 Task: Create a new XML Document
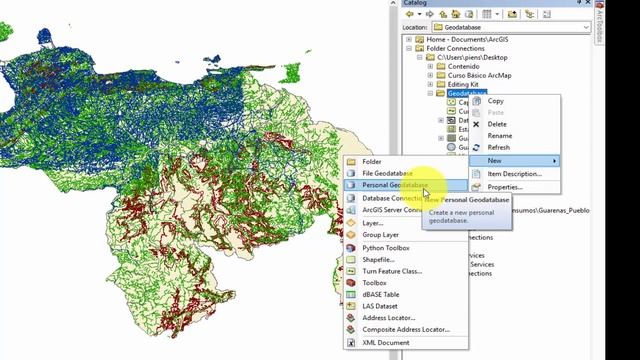[x=406, y=343]
